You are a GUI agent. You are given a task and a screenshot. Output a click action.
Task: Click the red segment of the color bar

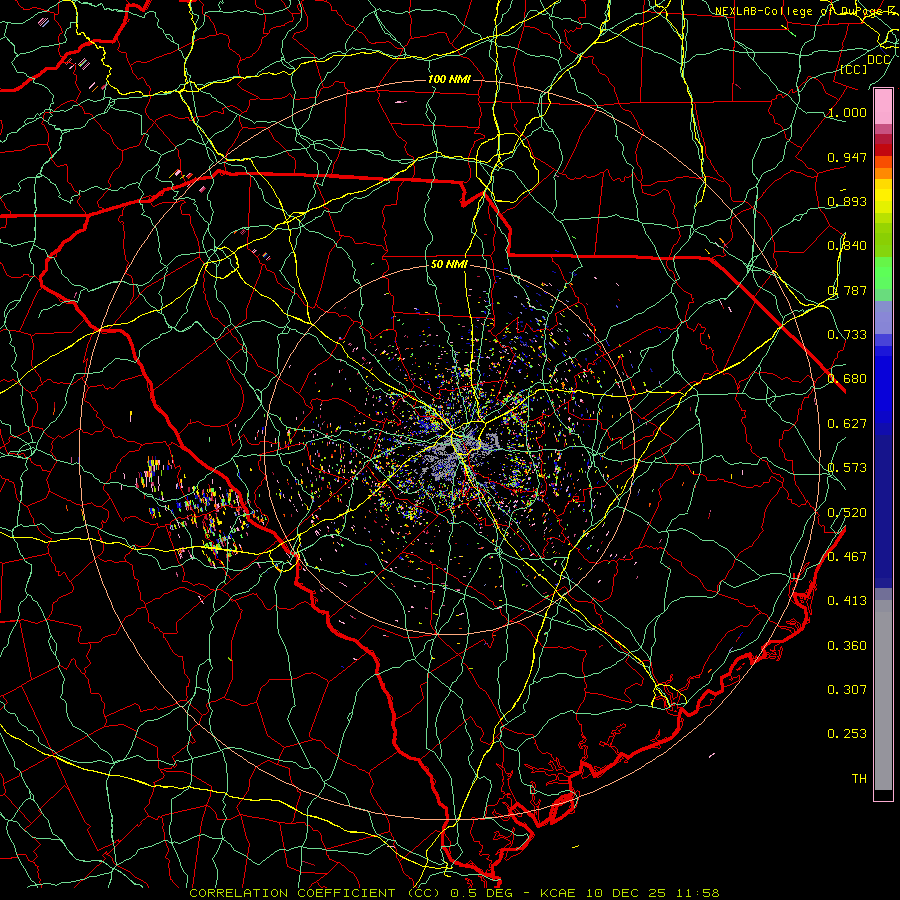[x=883, y=150]
